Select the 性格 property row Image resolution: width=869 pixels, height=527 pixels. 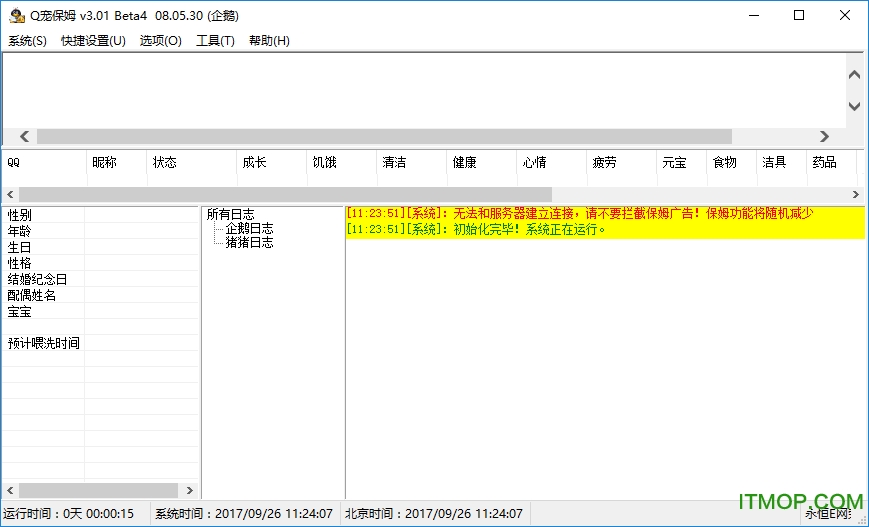pos(100,263)
